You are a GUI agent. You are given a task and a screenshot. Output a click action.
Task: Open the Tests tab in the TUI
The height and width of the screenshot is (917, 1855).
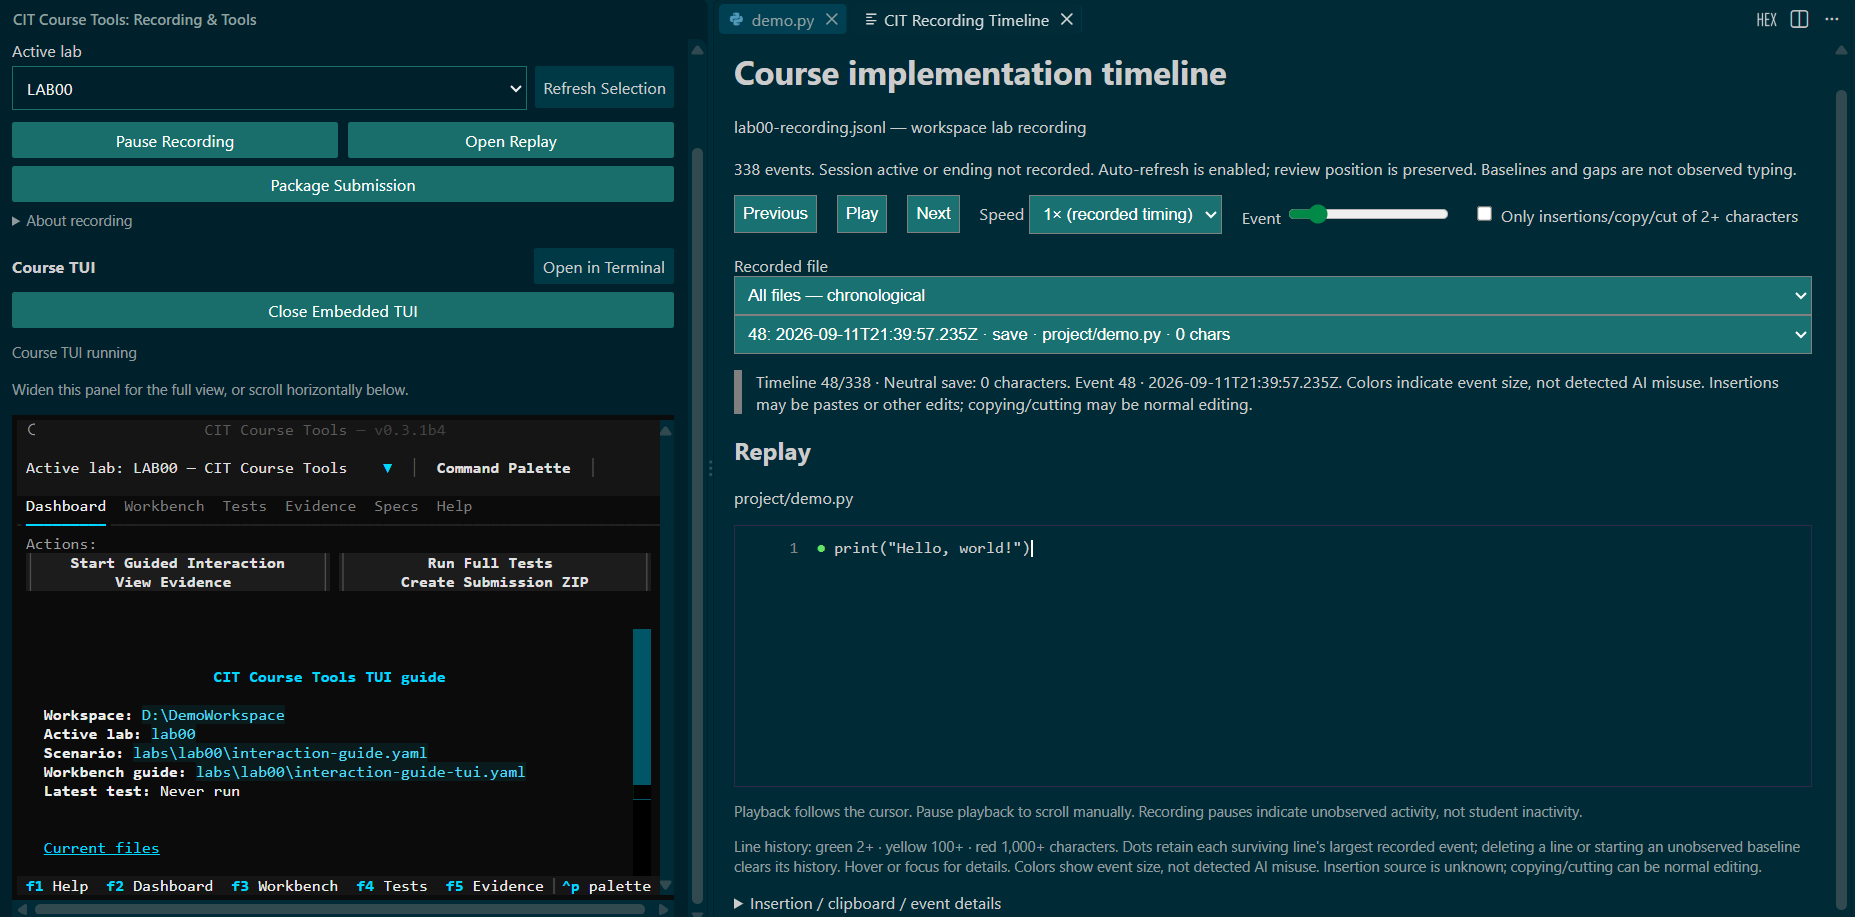244,506
